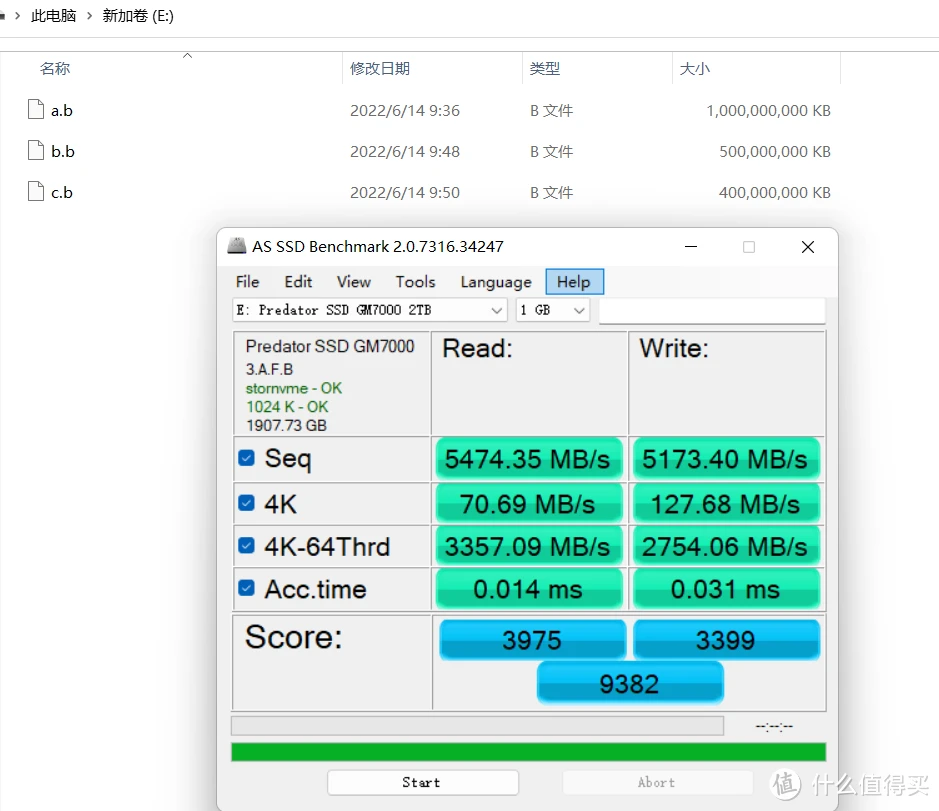
Task: Open the drive selection dropdown showing Predator SSD GM7000
Action: pyautogui.click(x=497, y=310)
